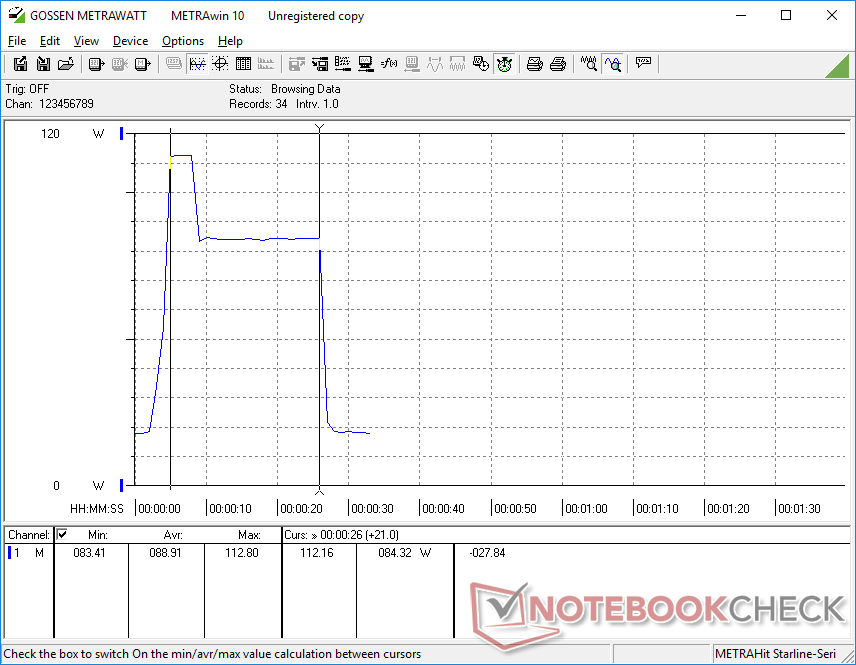
Task: Click the cursor value 112.16
Action: point(317,553)
